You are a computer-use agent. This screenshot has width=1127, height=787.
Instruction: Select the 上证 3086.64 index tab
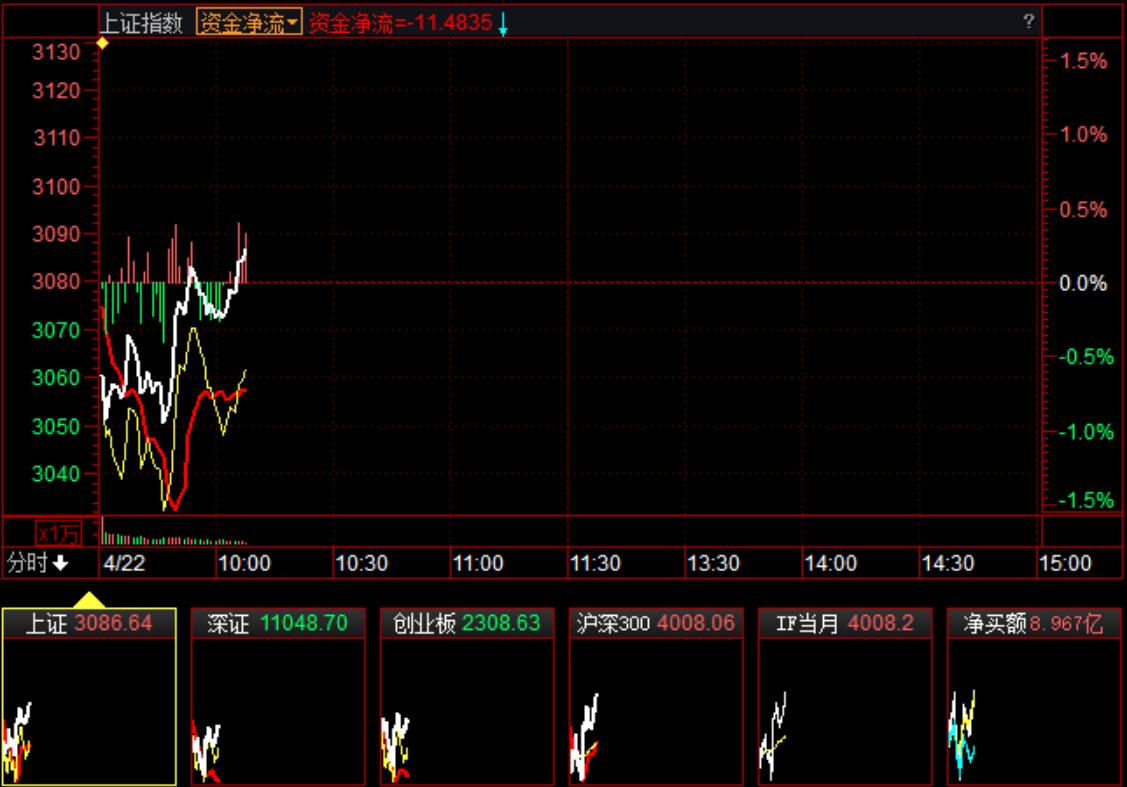89,624
